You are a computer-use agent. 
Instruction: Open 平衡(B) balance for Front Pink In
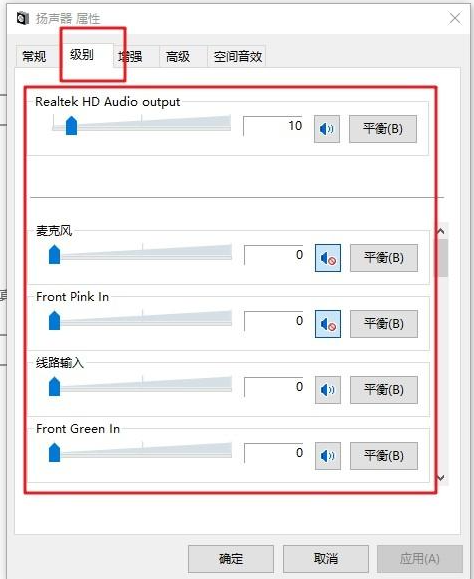coord(384,324)
